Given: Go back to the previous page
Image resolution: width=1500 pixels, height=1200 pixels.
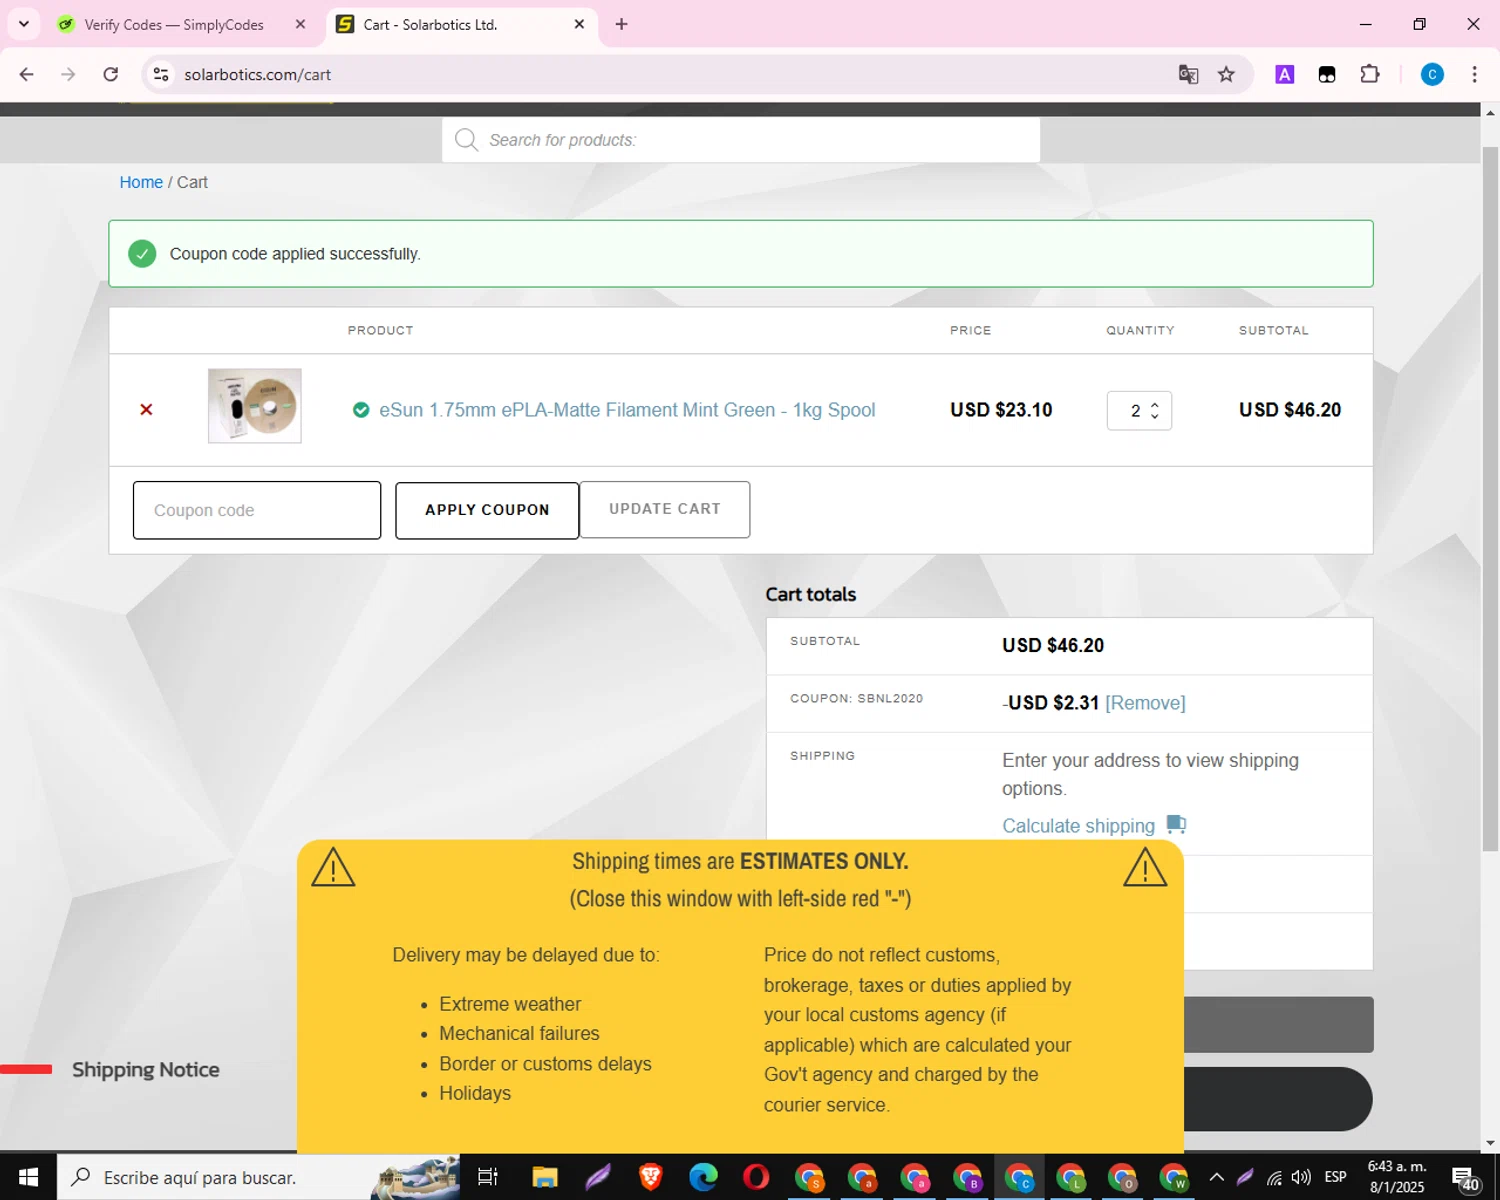Looking at the screenshot, I should (x=27, y=74).
